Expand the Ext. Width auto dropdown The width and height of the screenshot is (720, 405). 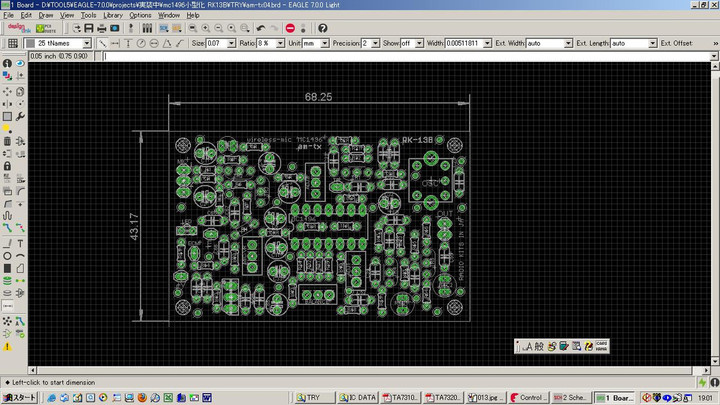[x=567, y=44]
